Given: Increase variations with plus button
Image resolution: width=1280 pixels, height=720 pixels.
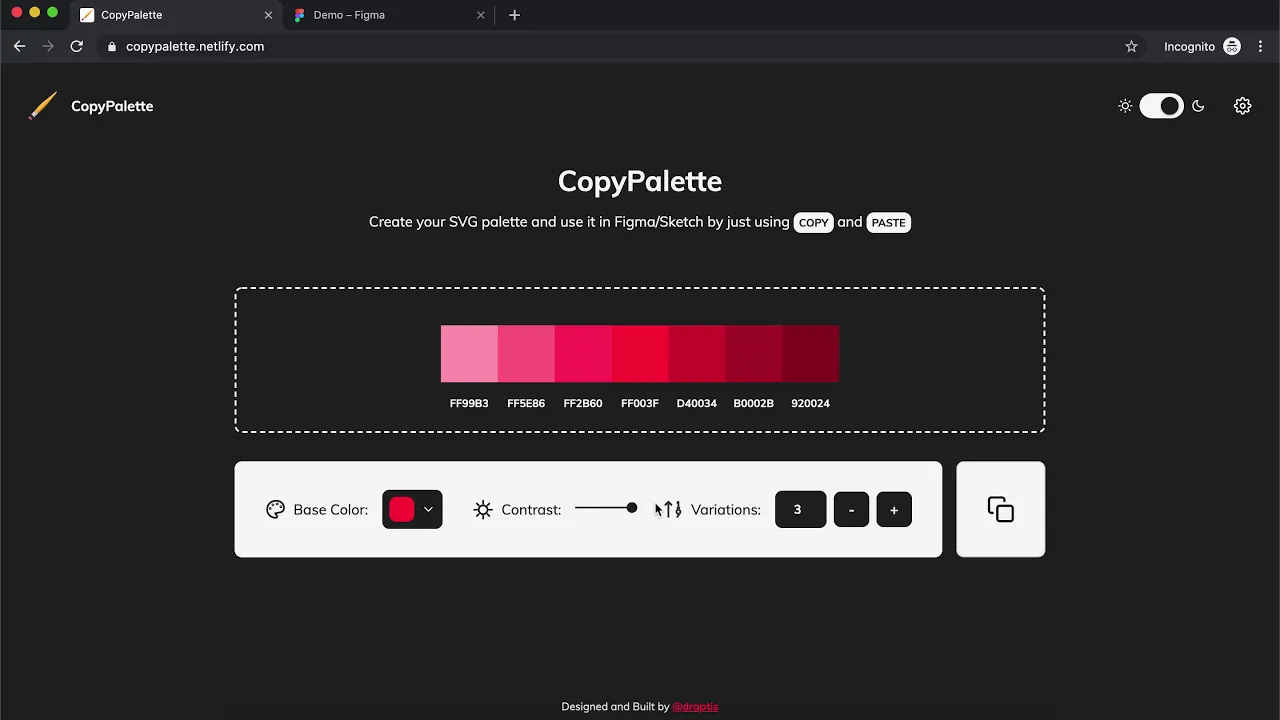Looking at the screenshot, I should pyautogui.click(x=894, y=509).
